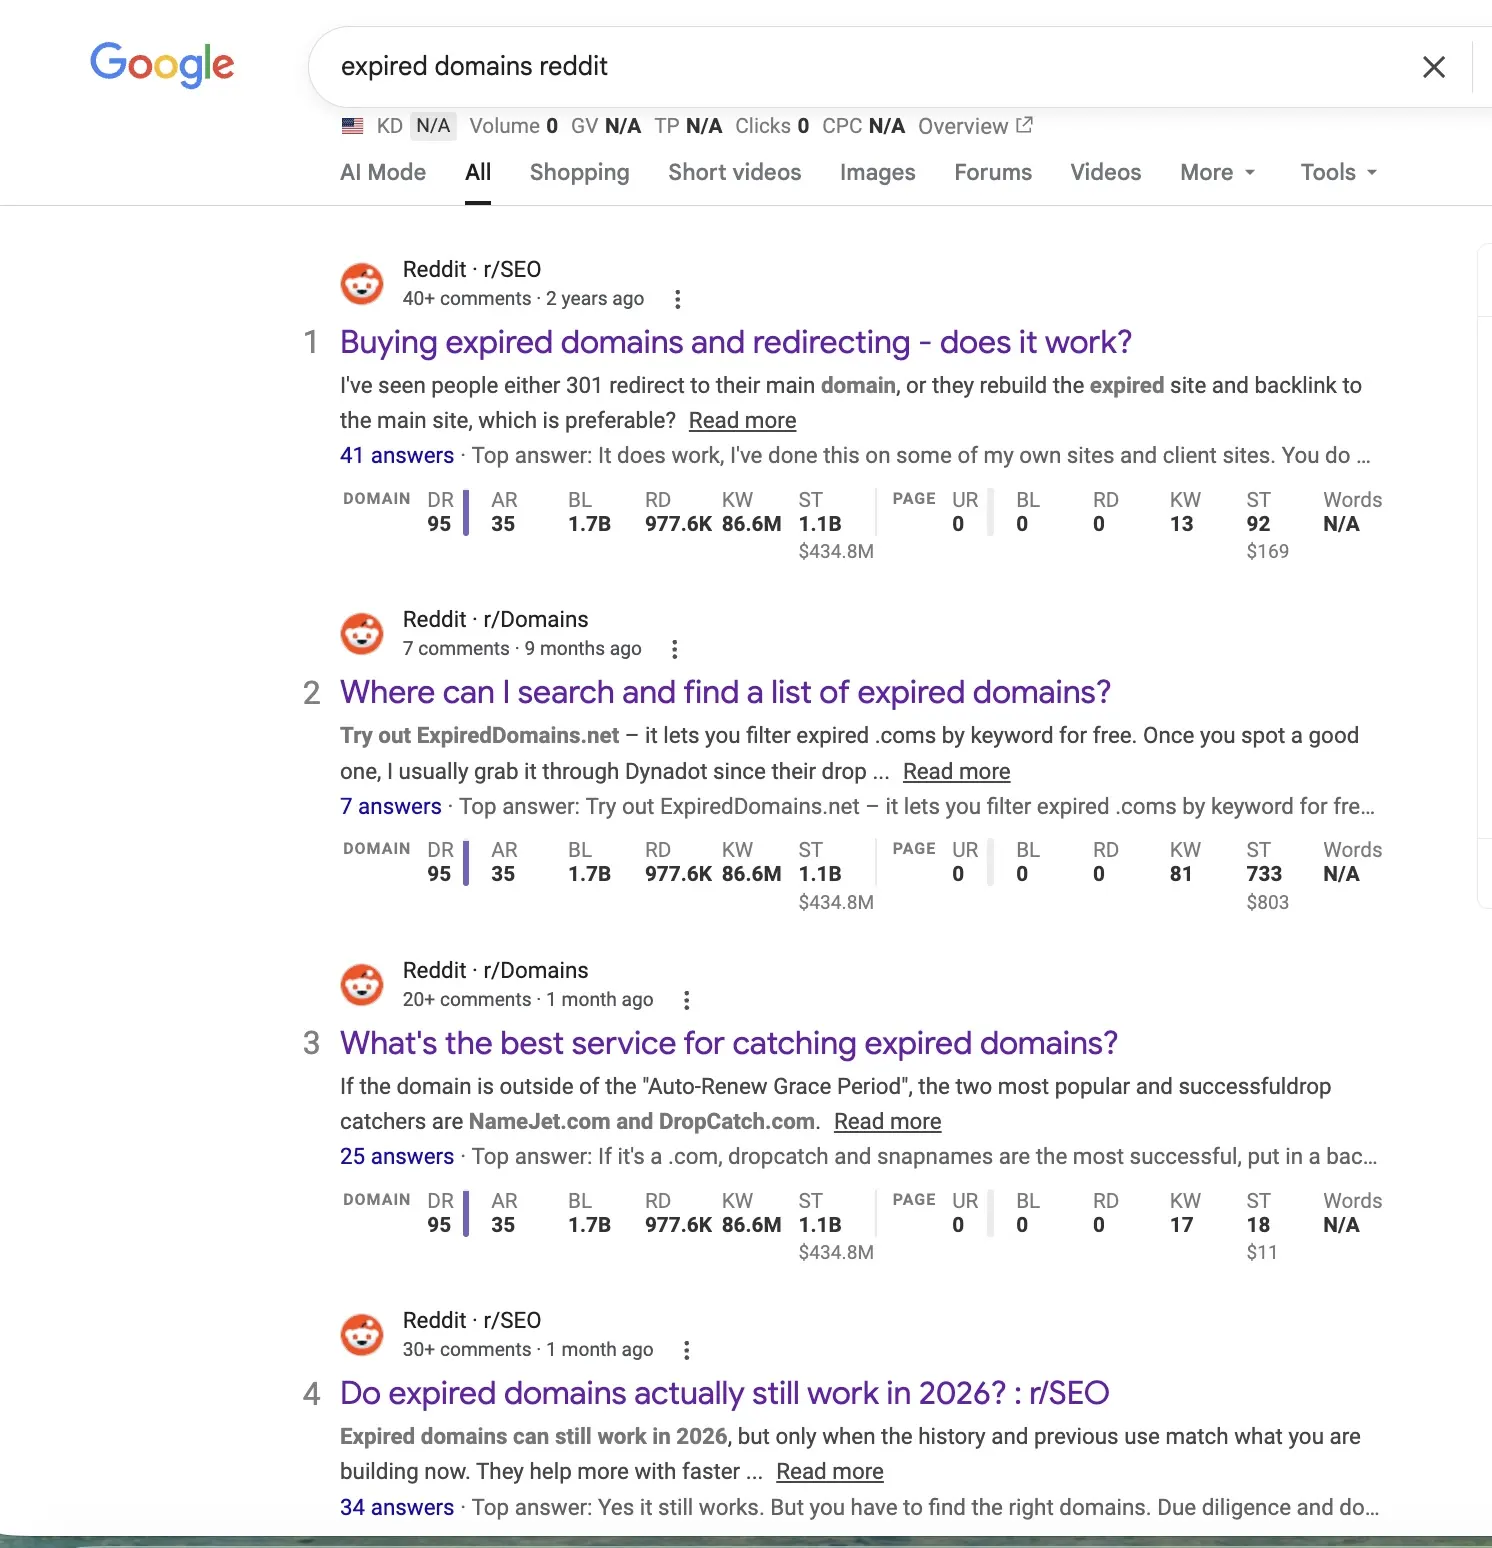
Task: Open the Overview external link icon
Action: [x=1023, y=125]
